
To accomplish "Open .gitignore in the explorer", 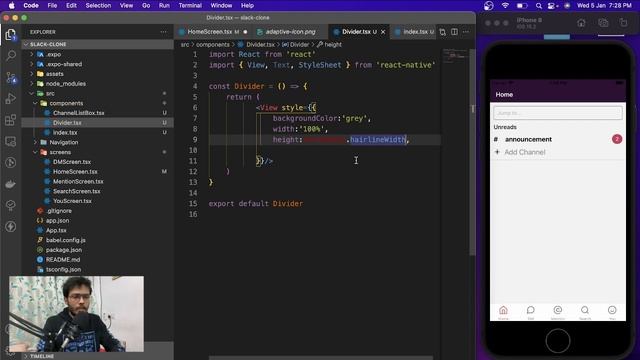I will click(x=59, y=211).
